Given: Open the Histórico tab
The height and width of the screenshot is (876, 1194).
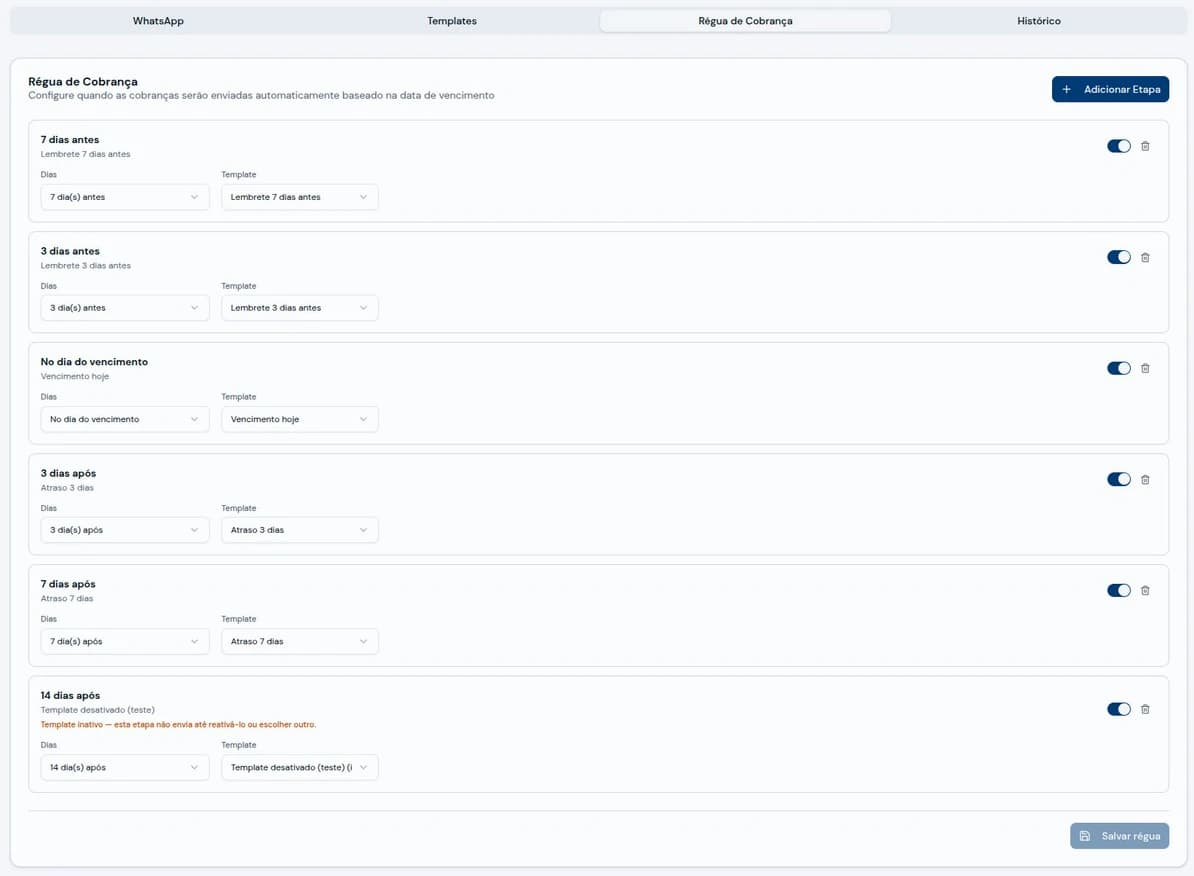Looking at the screenshot, I should tap(1039, 21).
